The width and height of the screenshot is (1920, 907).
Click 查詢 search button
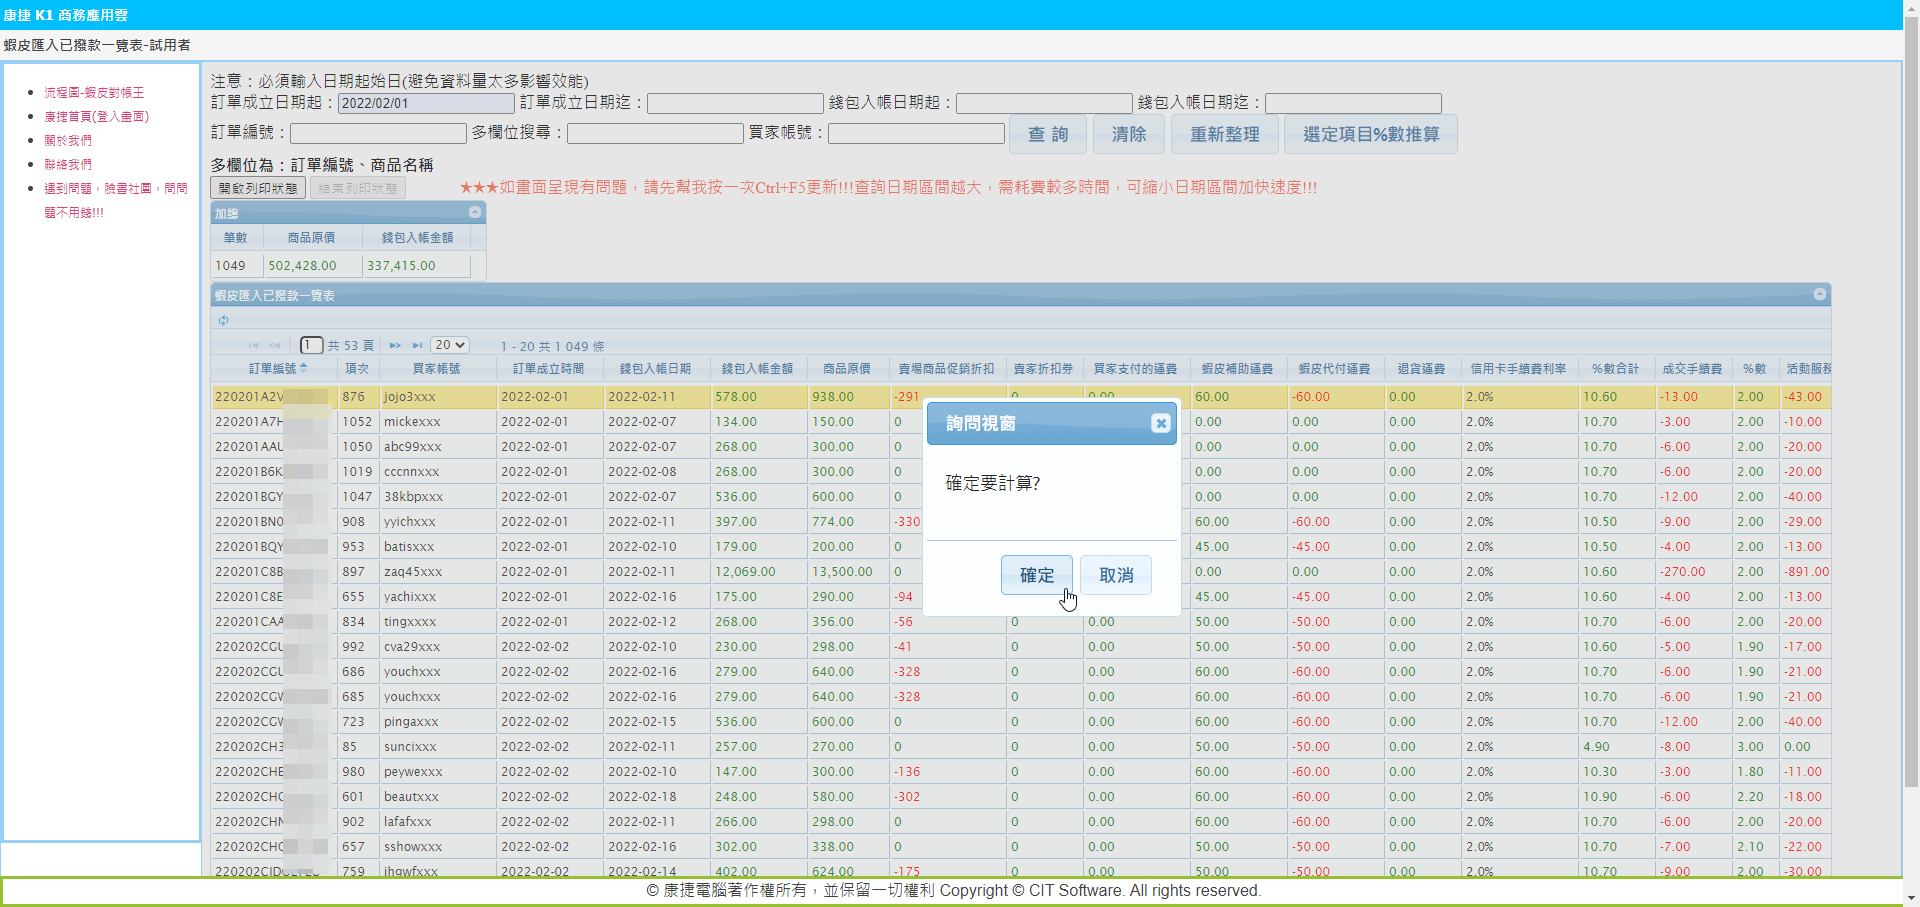[1048, 134]
